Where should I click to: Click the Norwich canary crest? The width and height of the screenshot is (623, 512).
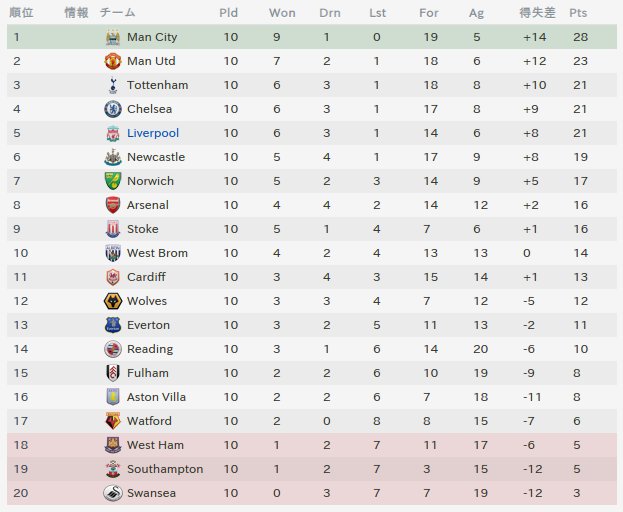click(113, 181)
